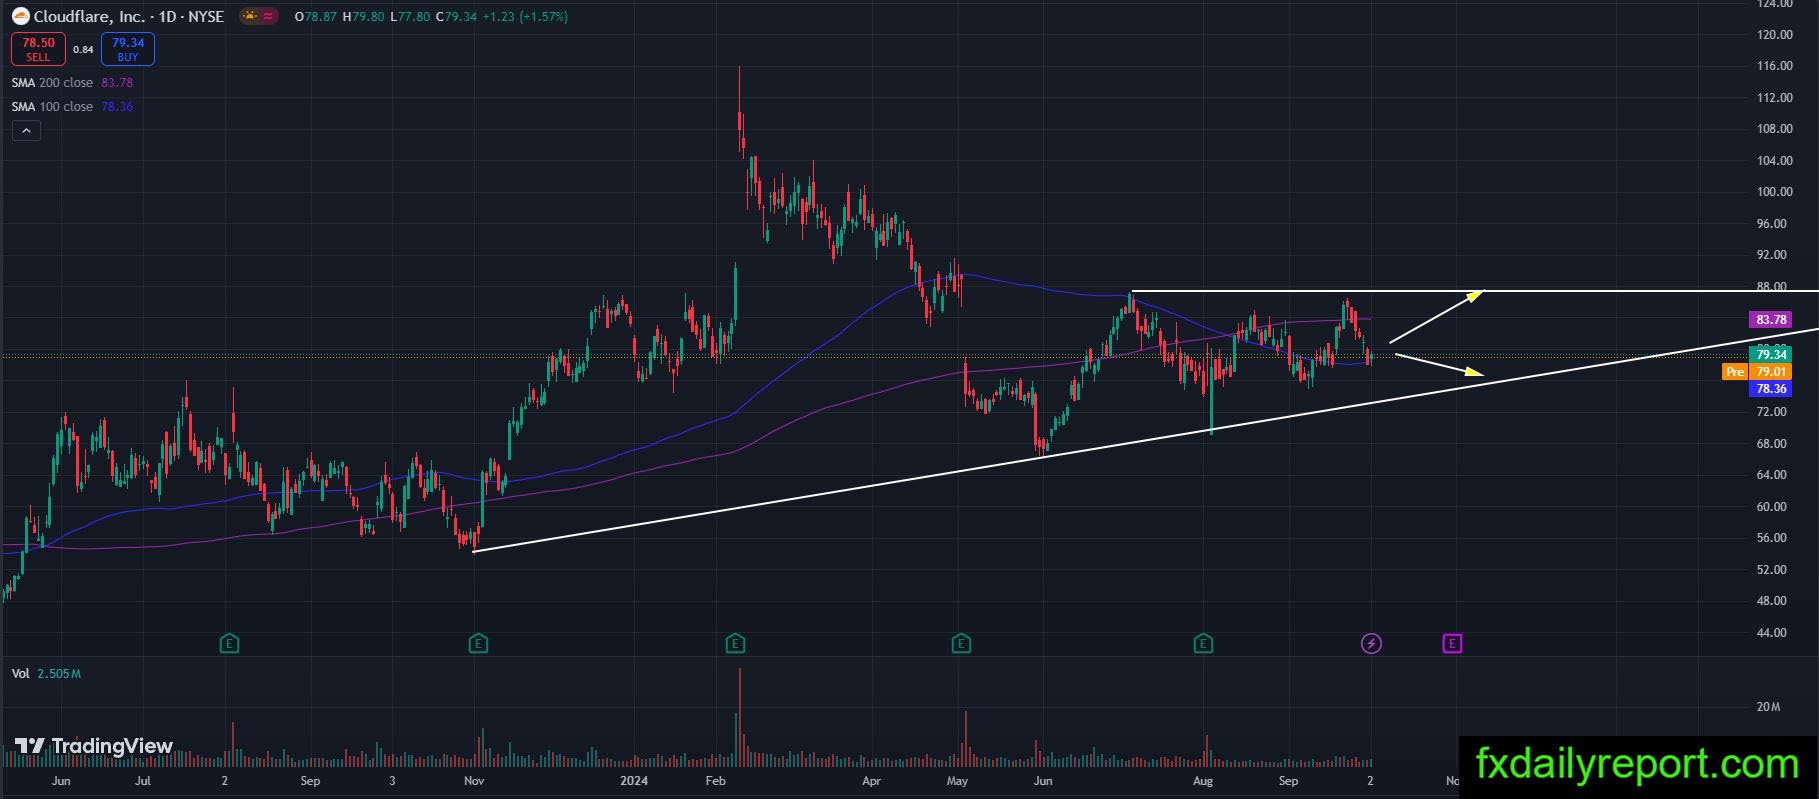Open the earnings marker at May 2024
1819x799 pixels.
[961, 644]
